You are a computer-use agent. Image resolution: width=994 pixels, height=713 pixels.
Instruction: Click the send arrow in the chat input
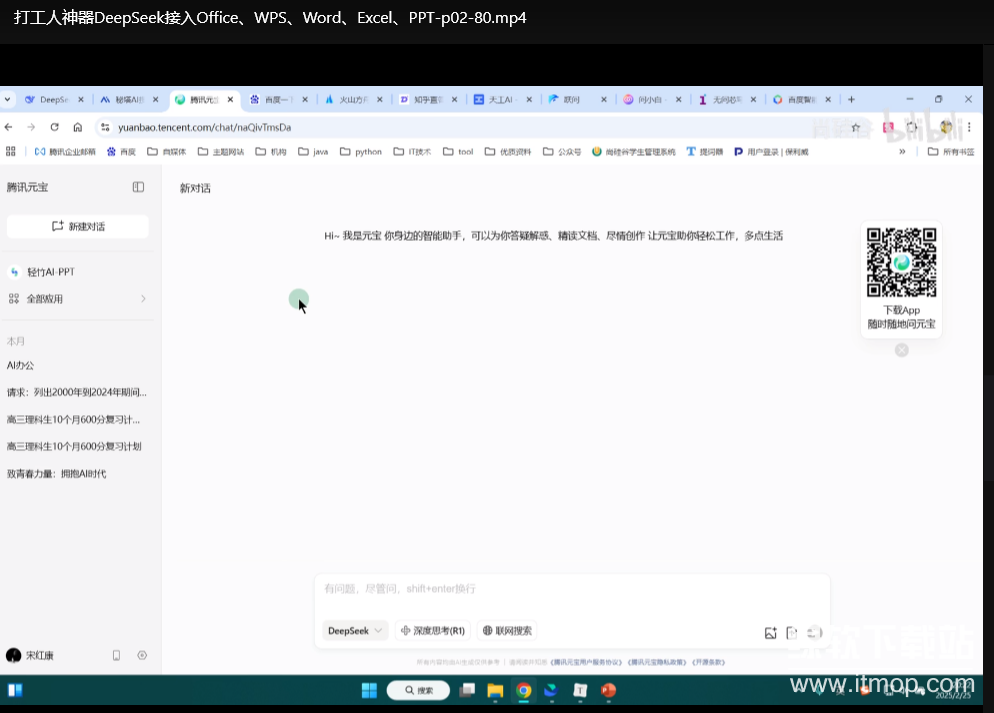pyautogui.click(x=814, y=633)
